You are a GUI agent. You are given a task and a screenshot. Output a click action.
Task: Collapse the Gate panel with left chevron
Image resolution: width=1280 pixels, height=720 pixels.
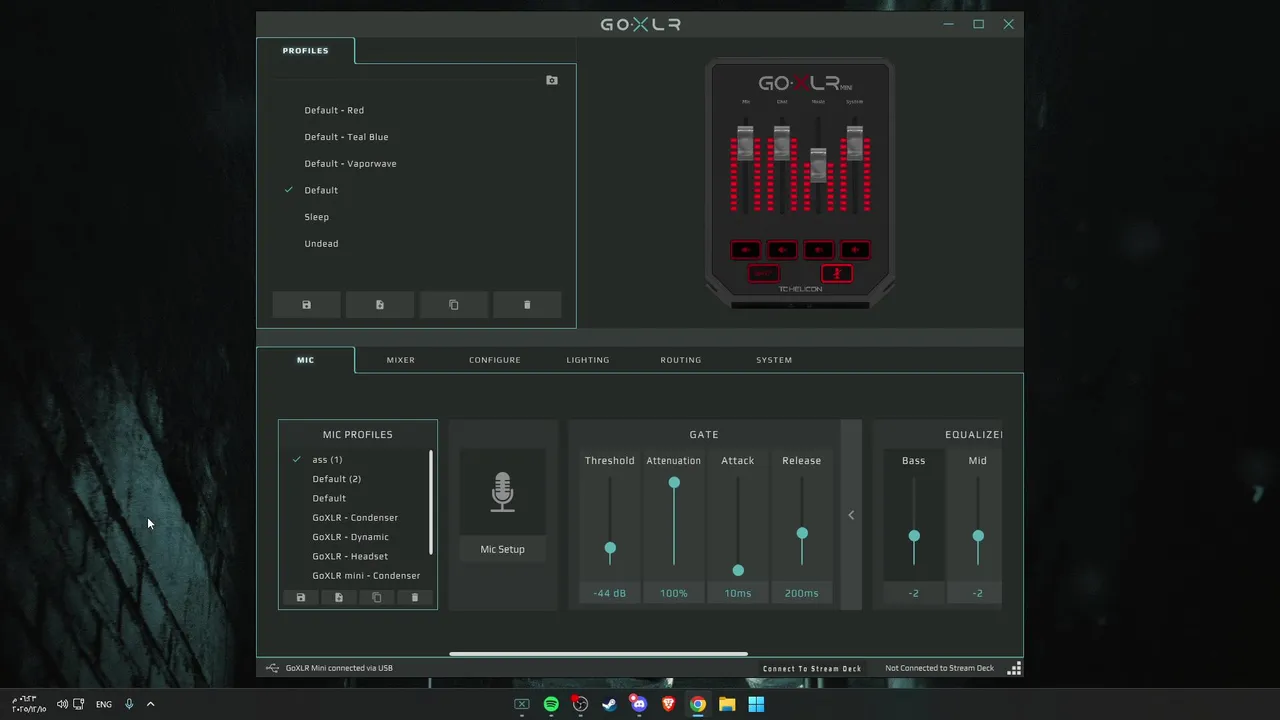coord(851,515)
